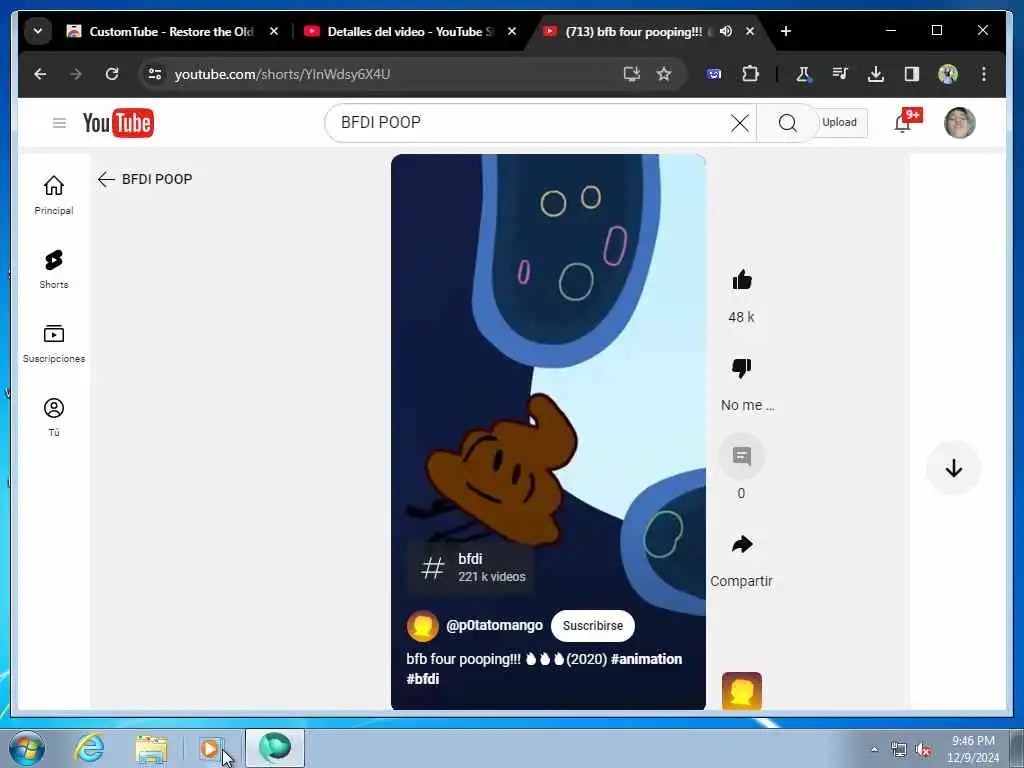Open YouTube hamburger guide menu
The width and height of the screenshot is (1024, 768).
coord(59,123)
